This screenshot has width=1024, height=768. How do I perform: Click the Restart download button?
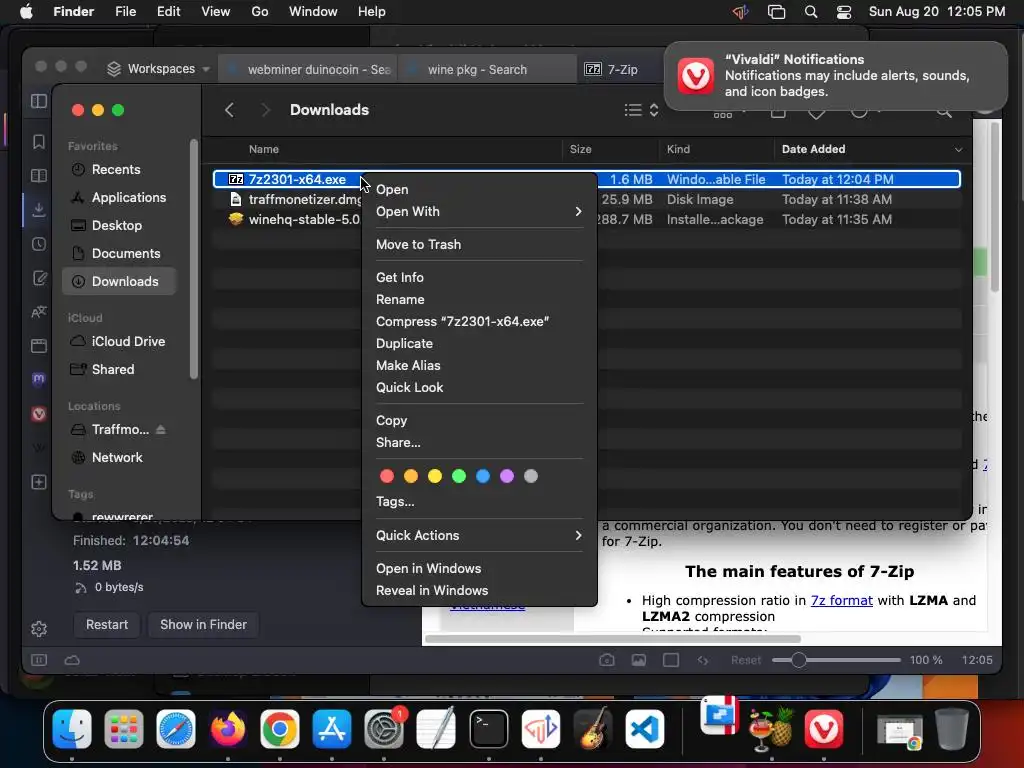pyautogui.click(x=107, y=624)
